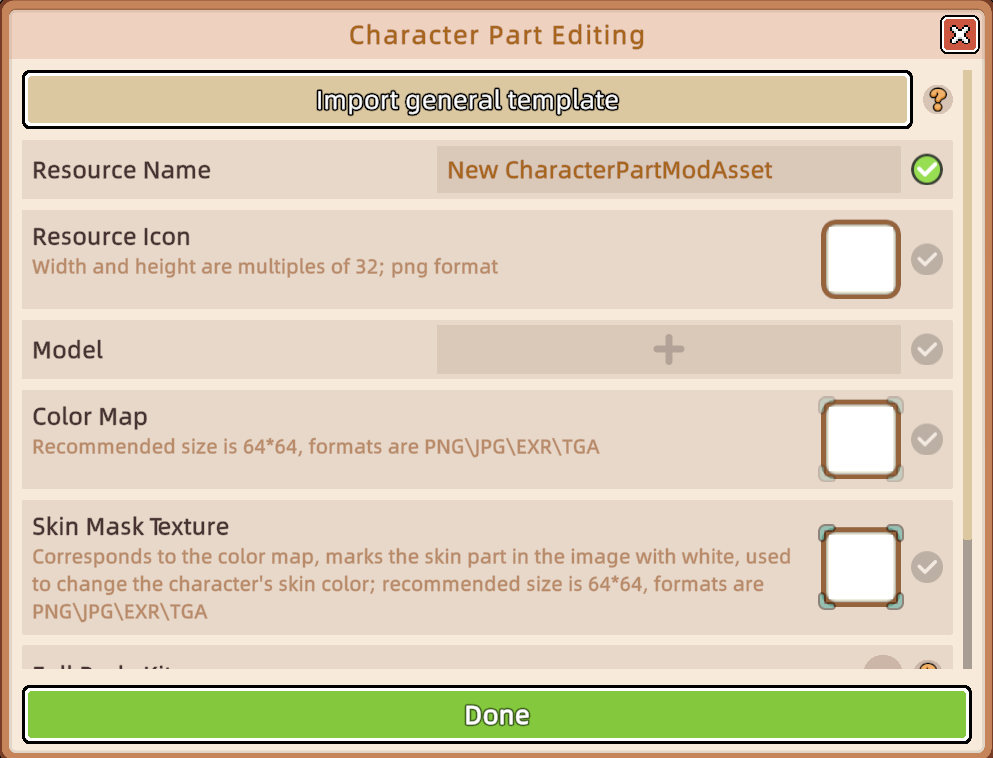
Task: Add a model with the plus button
Action: tap(668, 350)
